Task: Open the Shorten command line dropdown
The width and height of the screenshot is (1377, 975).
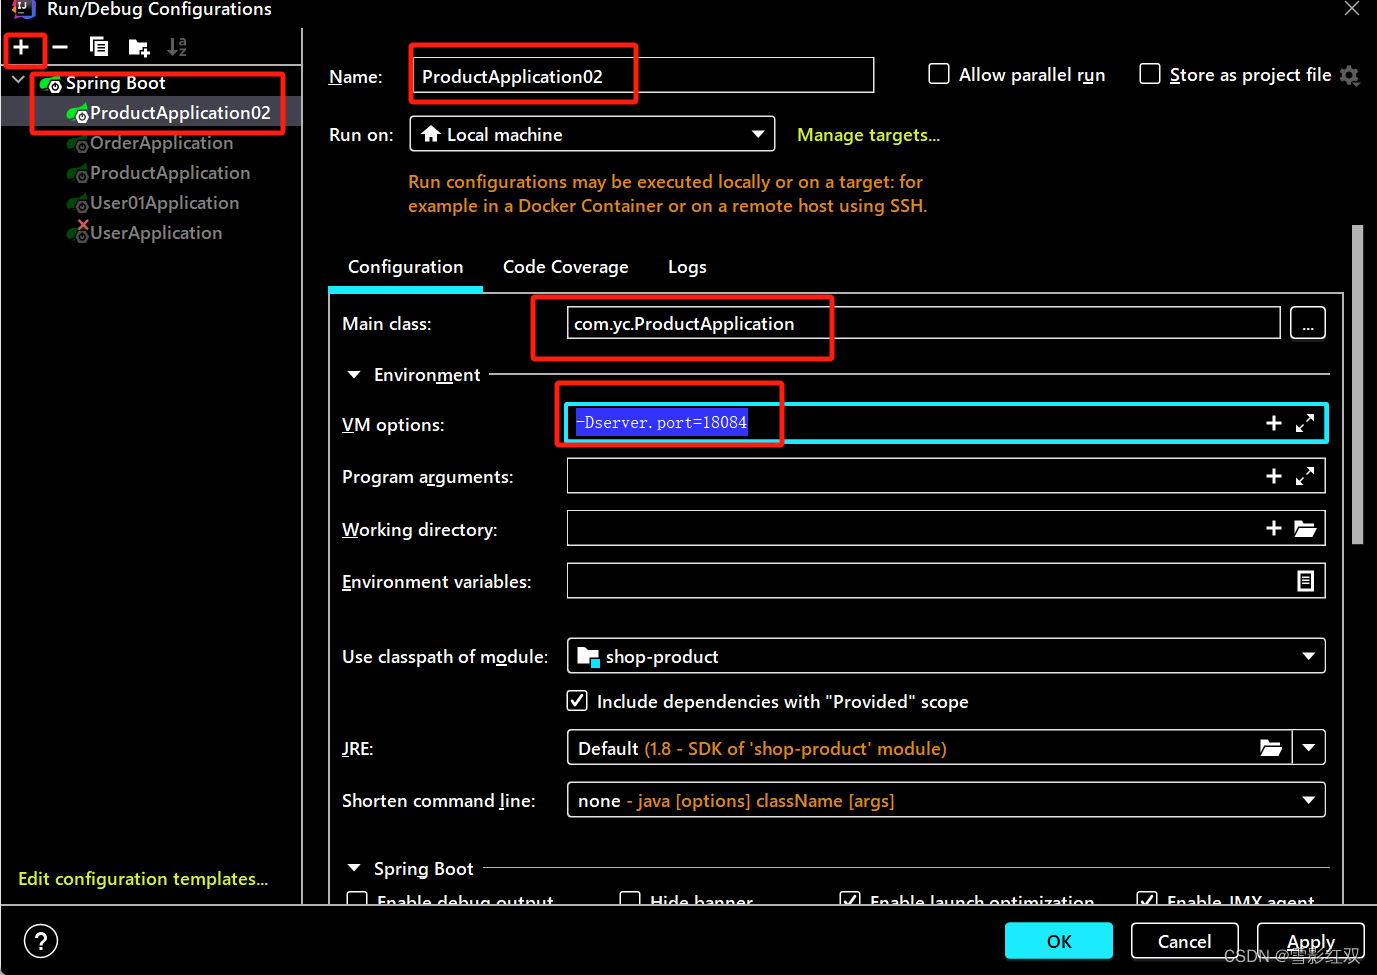Action: pos(946,800)
